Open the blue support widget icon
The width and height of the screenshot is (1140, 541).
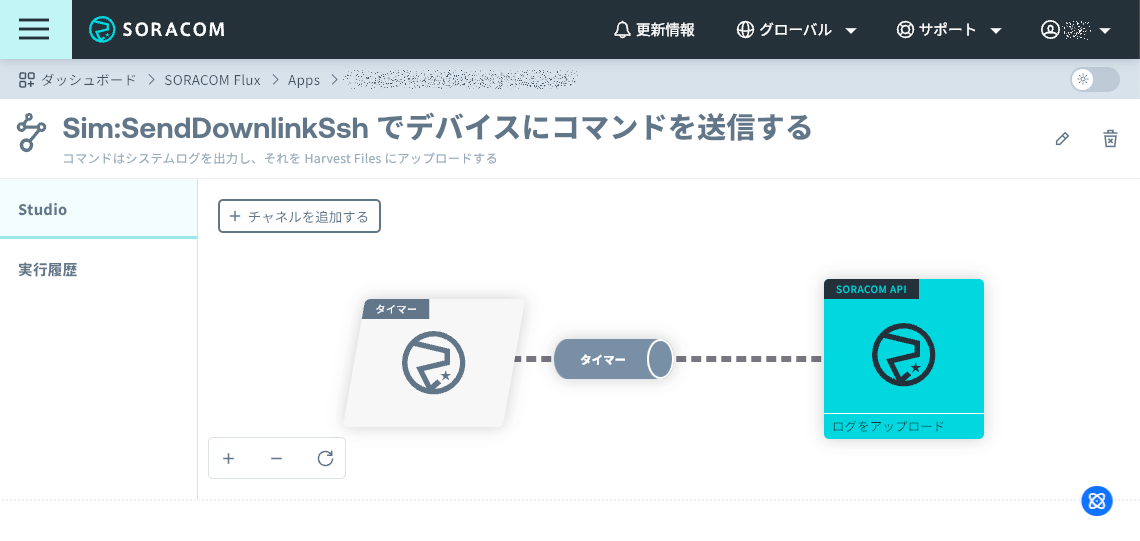1096,501
